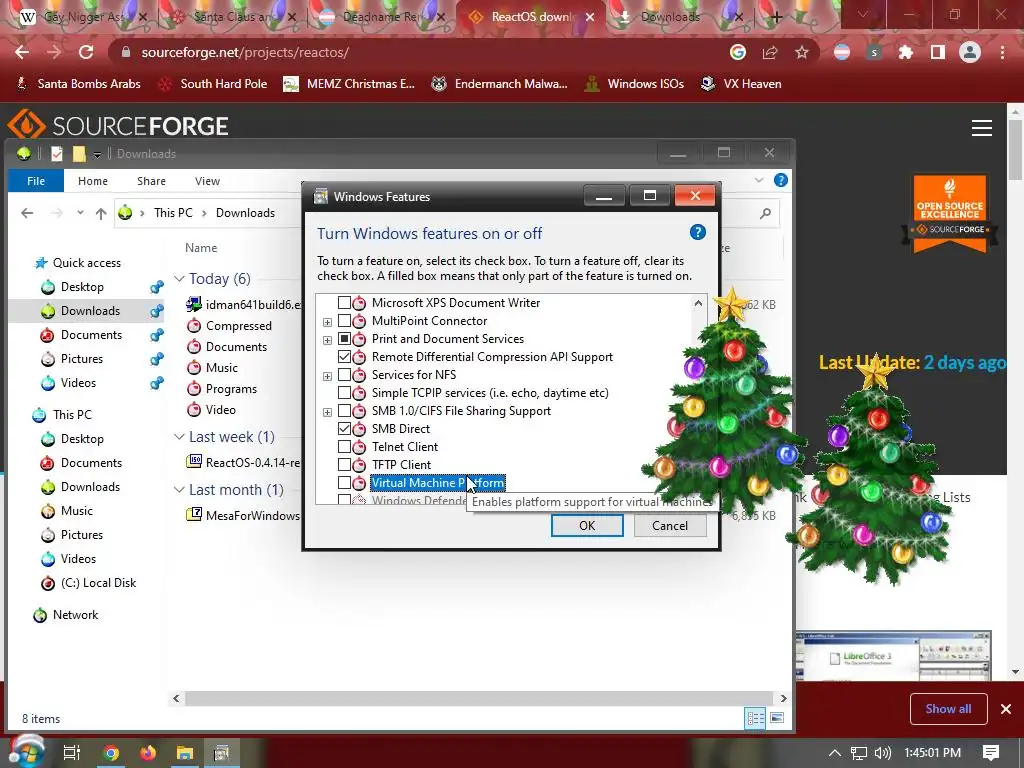The width and height of the screenshot is (1024, 768).
Task: Go up one folder level in File Explorer
Action: pos(101,213)
